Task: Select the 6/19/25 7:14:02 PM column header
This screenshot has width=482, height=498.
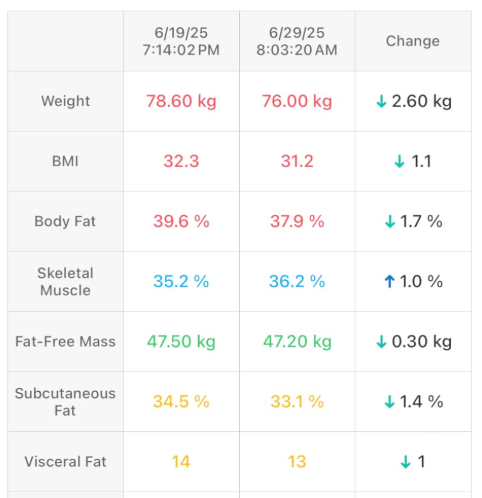Action: (181, 41)
